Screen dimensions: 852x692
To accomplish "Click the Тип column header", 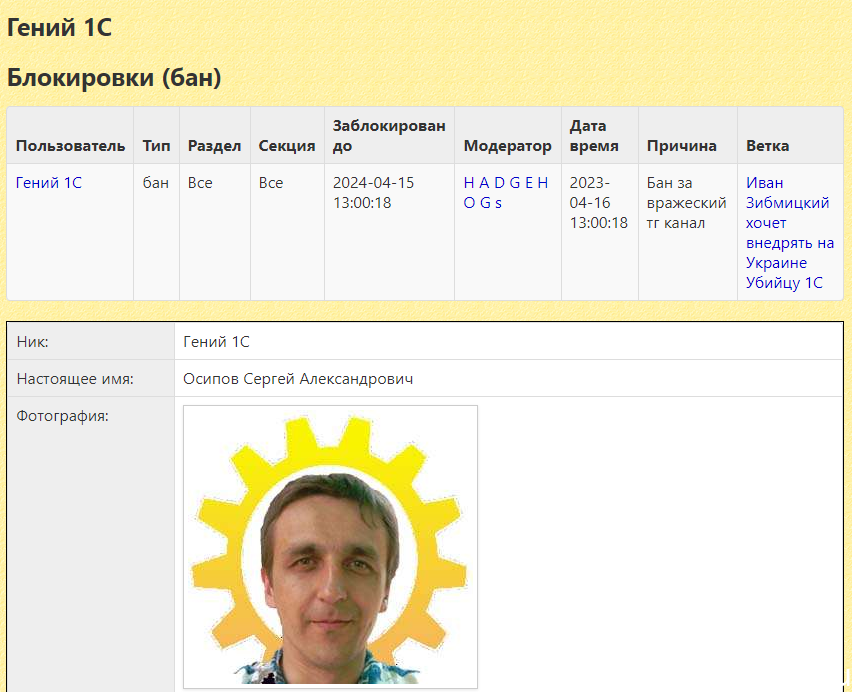I will (156, 146).
